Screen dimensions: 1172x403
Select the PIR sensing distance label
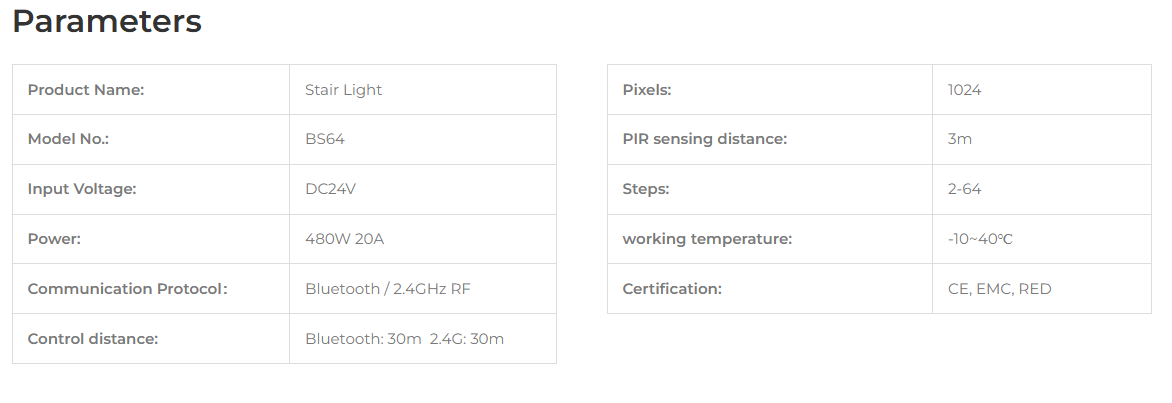point(704,139)
